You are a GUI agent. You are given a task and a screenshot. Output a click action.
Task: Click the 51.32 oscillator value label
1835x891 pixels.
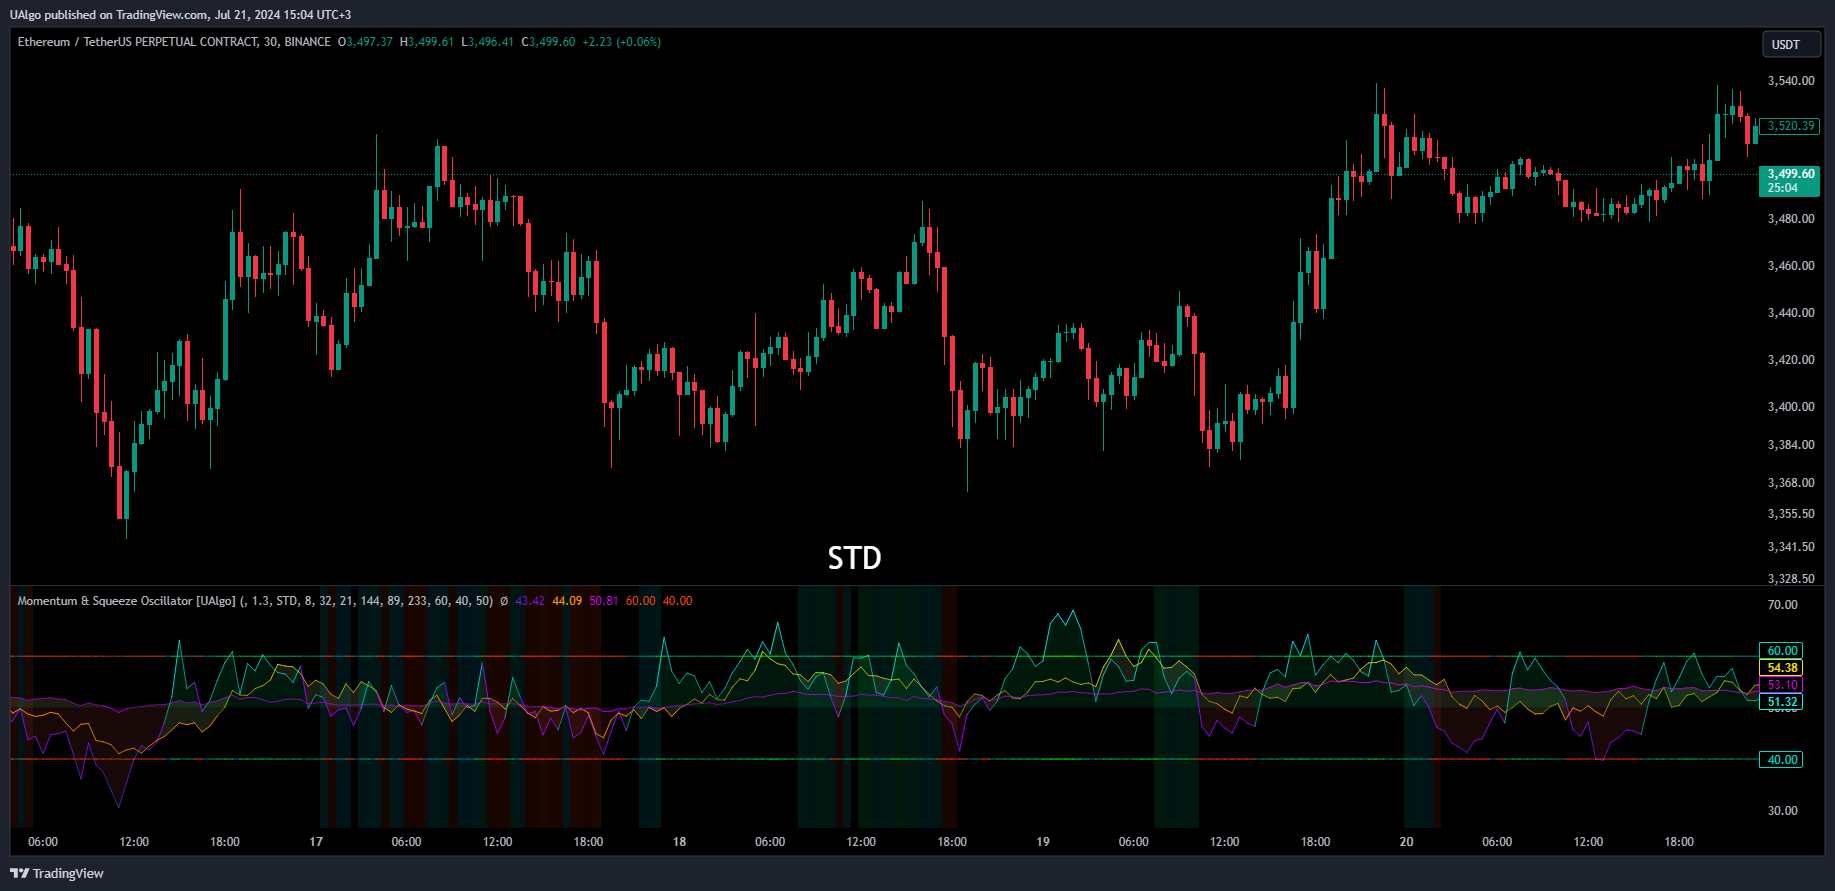[1781, 702]
